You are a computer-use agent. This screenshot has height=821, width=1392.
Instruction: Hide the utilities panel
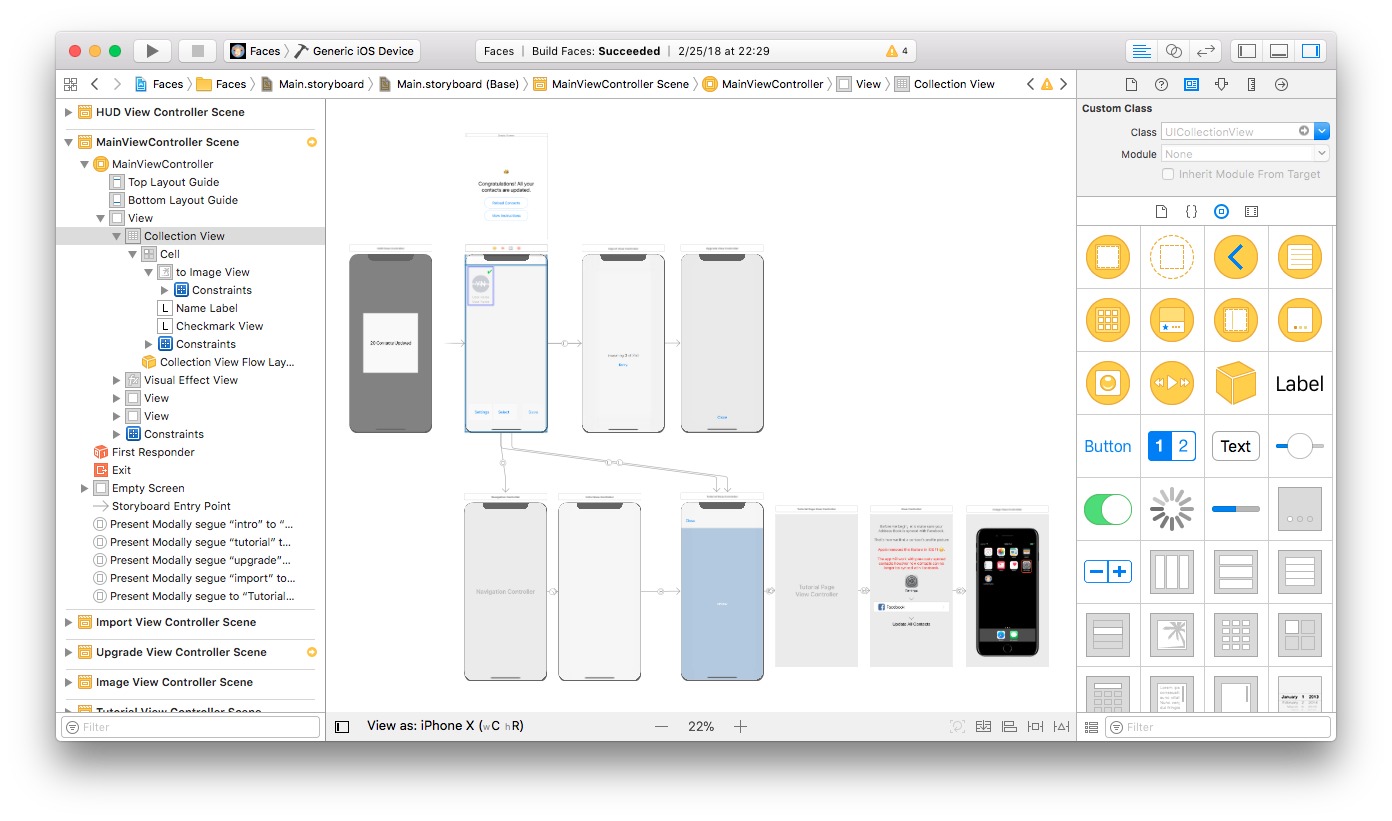[1310, 51]
